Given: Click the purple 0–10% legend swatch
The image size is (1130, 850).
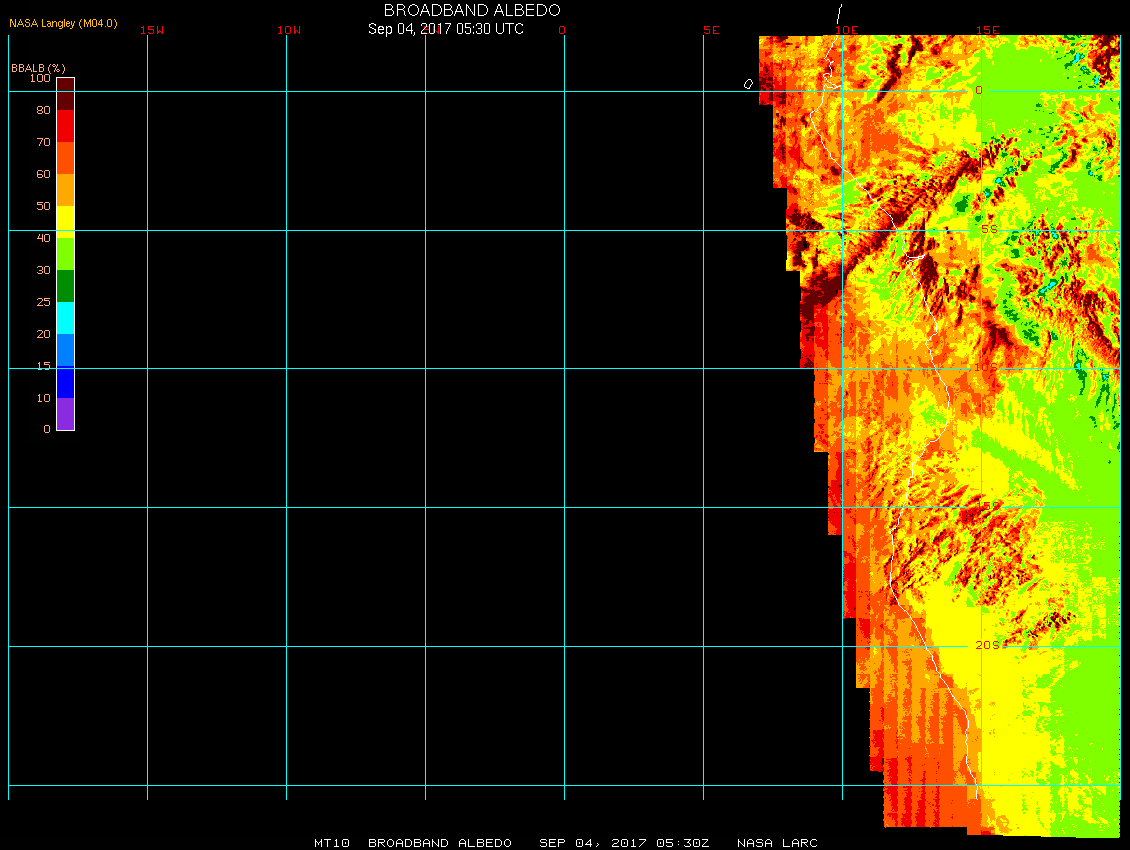Looking at the screenshot, I should (x=65, y=414).
